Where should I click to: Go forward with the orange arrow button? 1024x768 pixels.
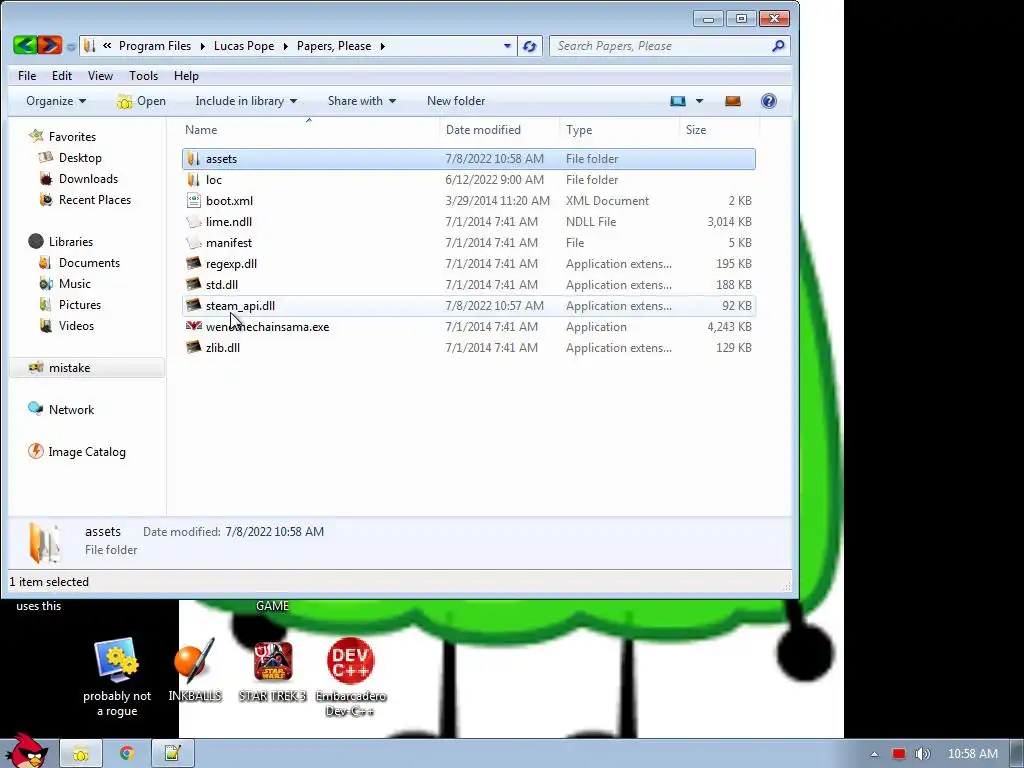tap(50, 45)
